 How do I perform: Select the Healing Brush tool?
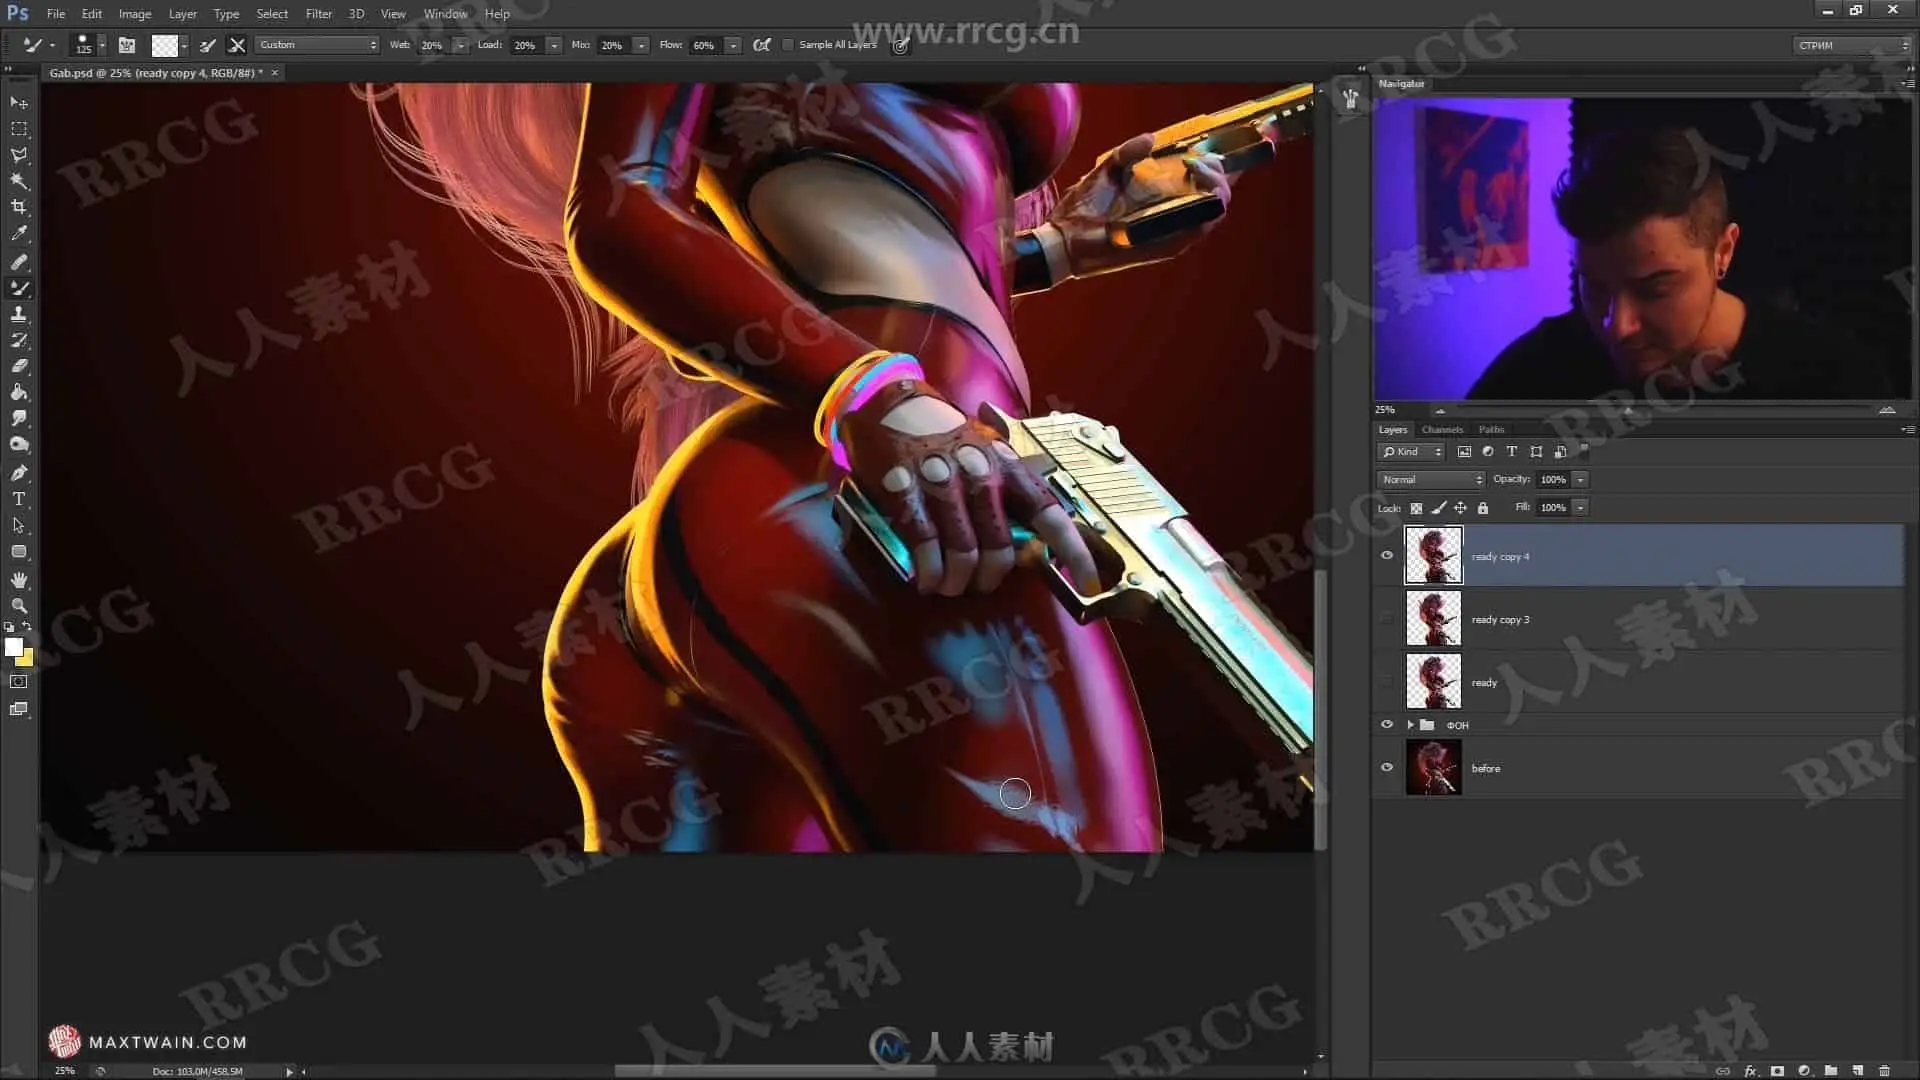19,262
